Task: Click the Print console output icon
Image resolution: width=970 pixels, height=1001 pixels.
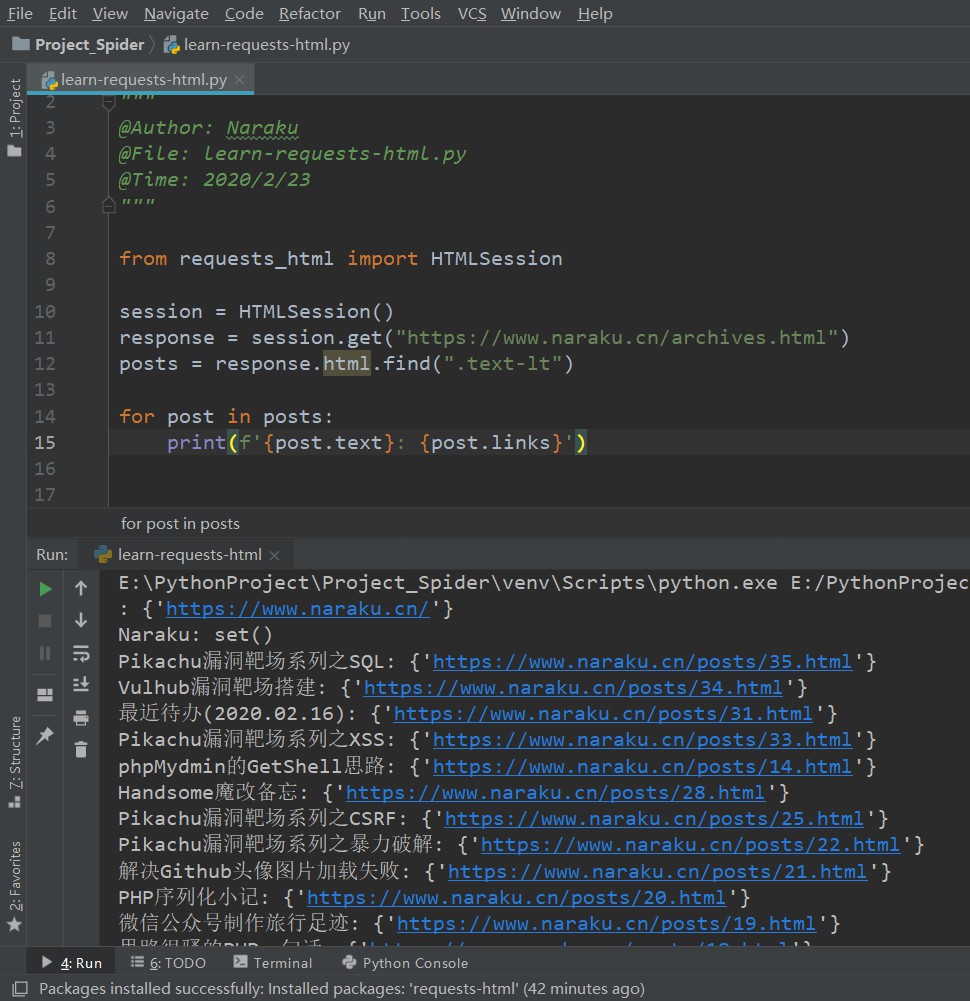Action: point(81,717)
